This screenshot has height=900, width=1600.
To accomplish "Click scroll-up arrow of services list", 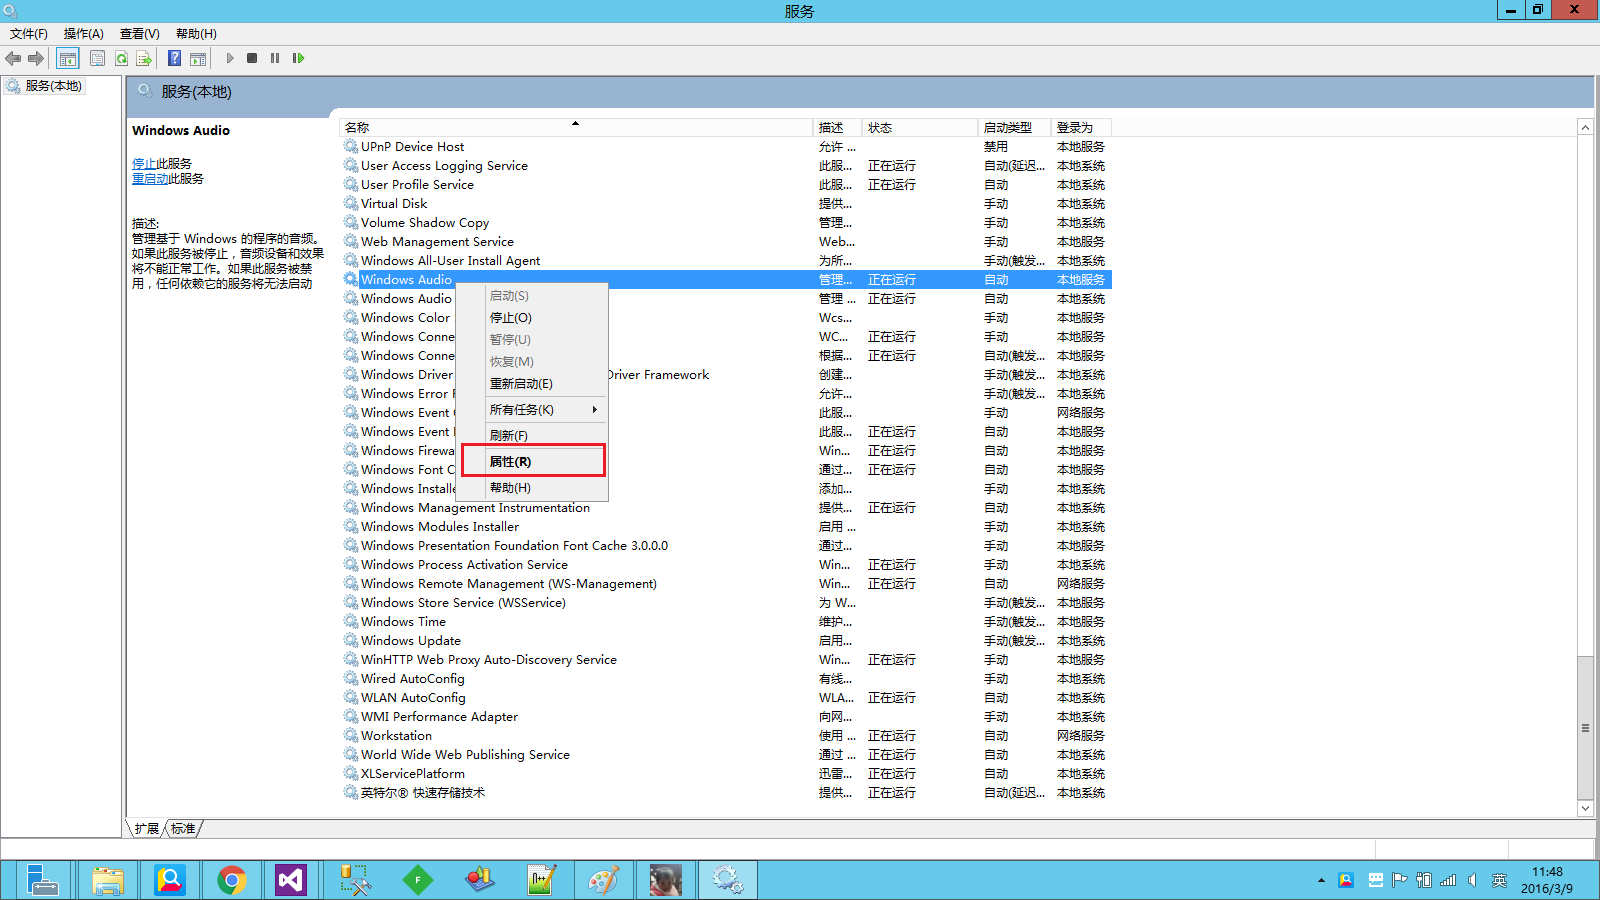I will tap(1585, 127).
